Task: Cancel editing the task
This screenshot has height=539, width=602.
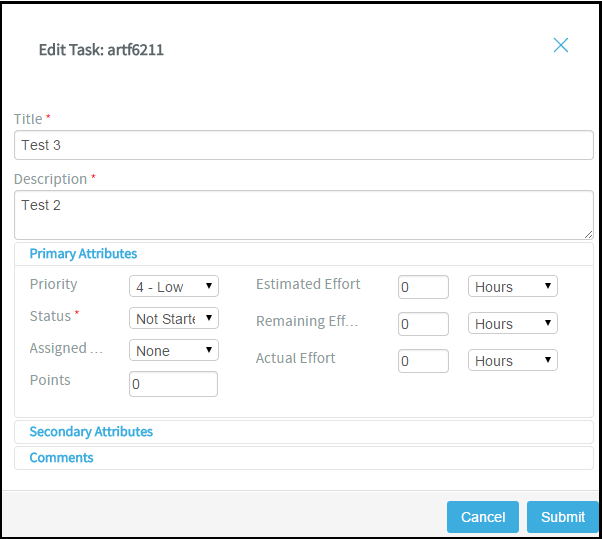Action: tap(483, 517)
